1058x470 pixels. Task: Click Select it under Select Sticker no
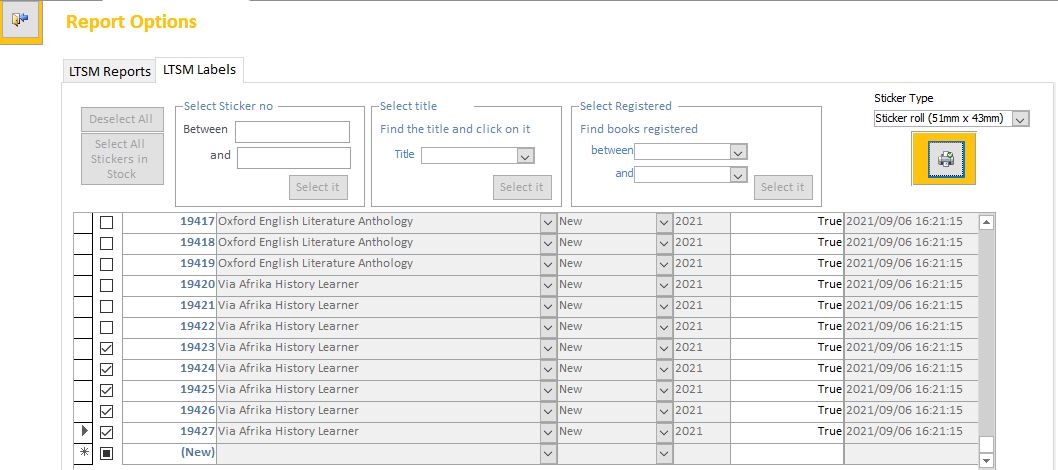coord(318,187)
